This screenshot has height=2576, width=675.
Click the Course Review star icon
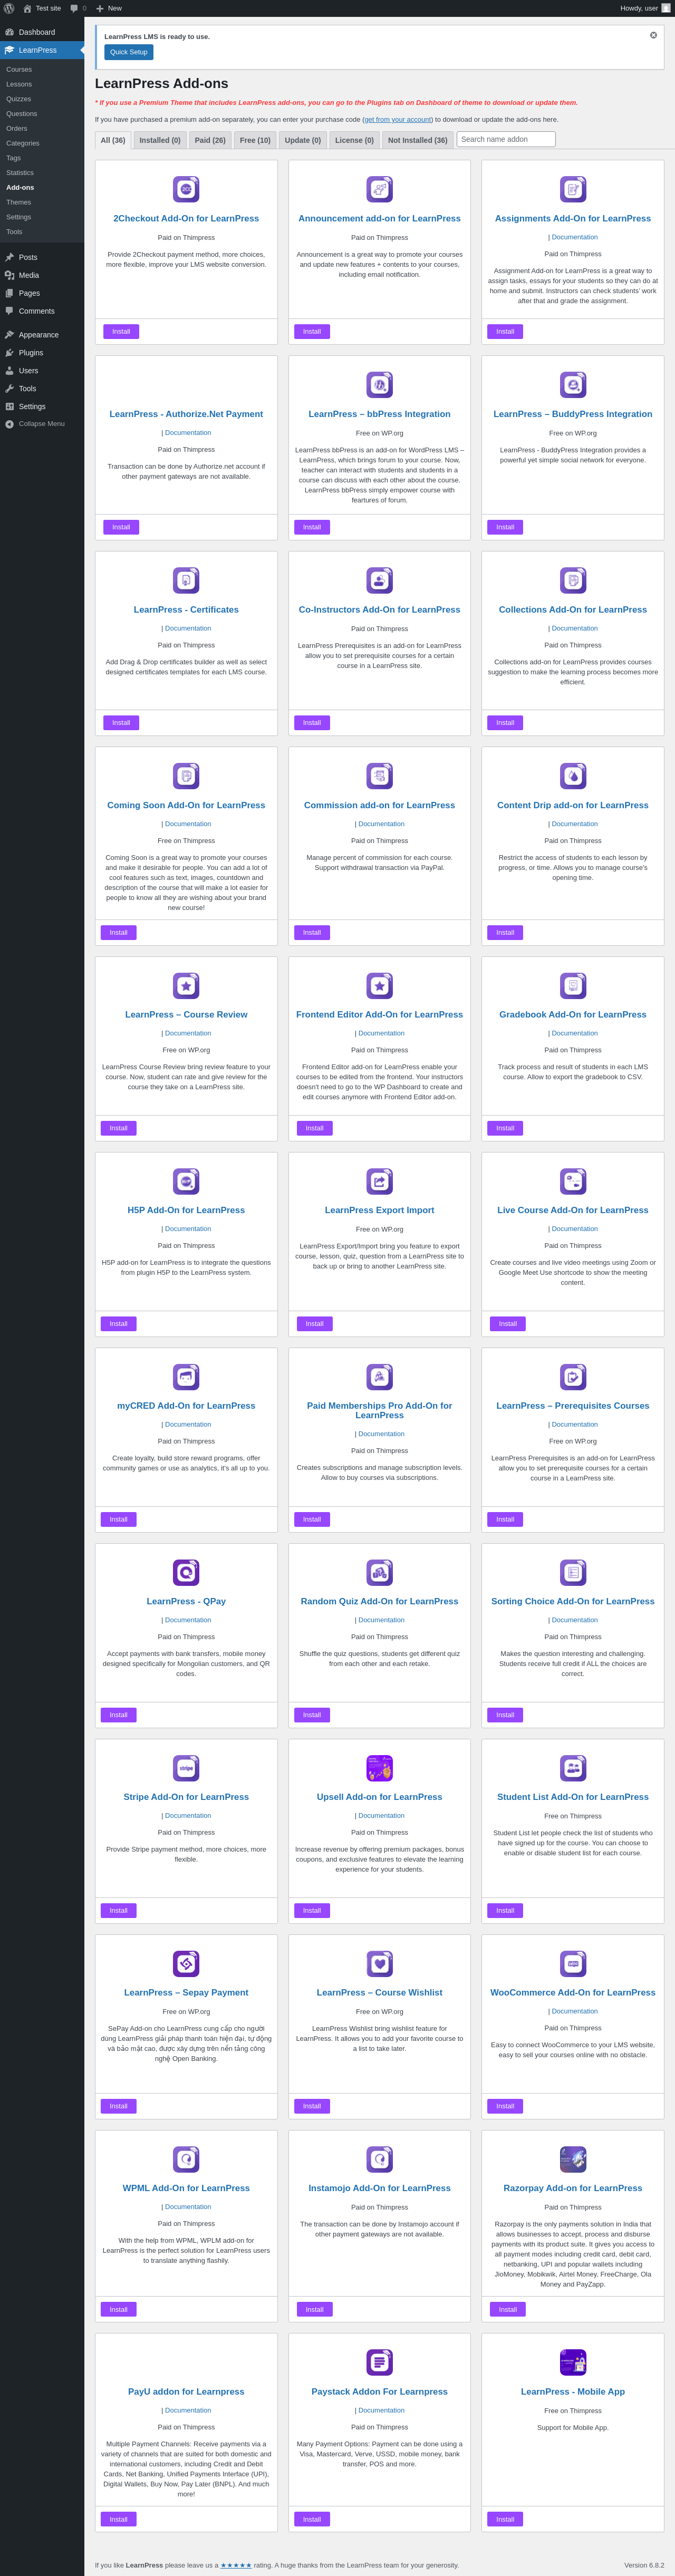[x=186, y=985]
